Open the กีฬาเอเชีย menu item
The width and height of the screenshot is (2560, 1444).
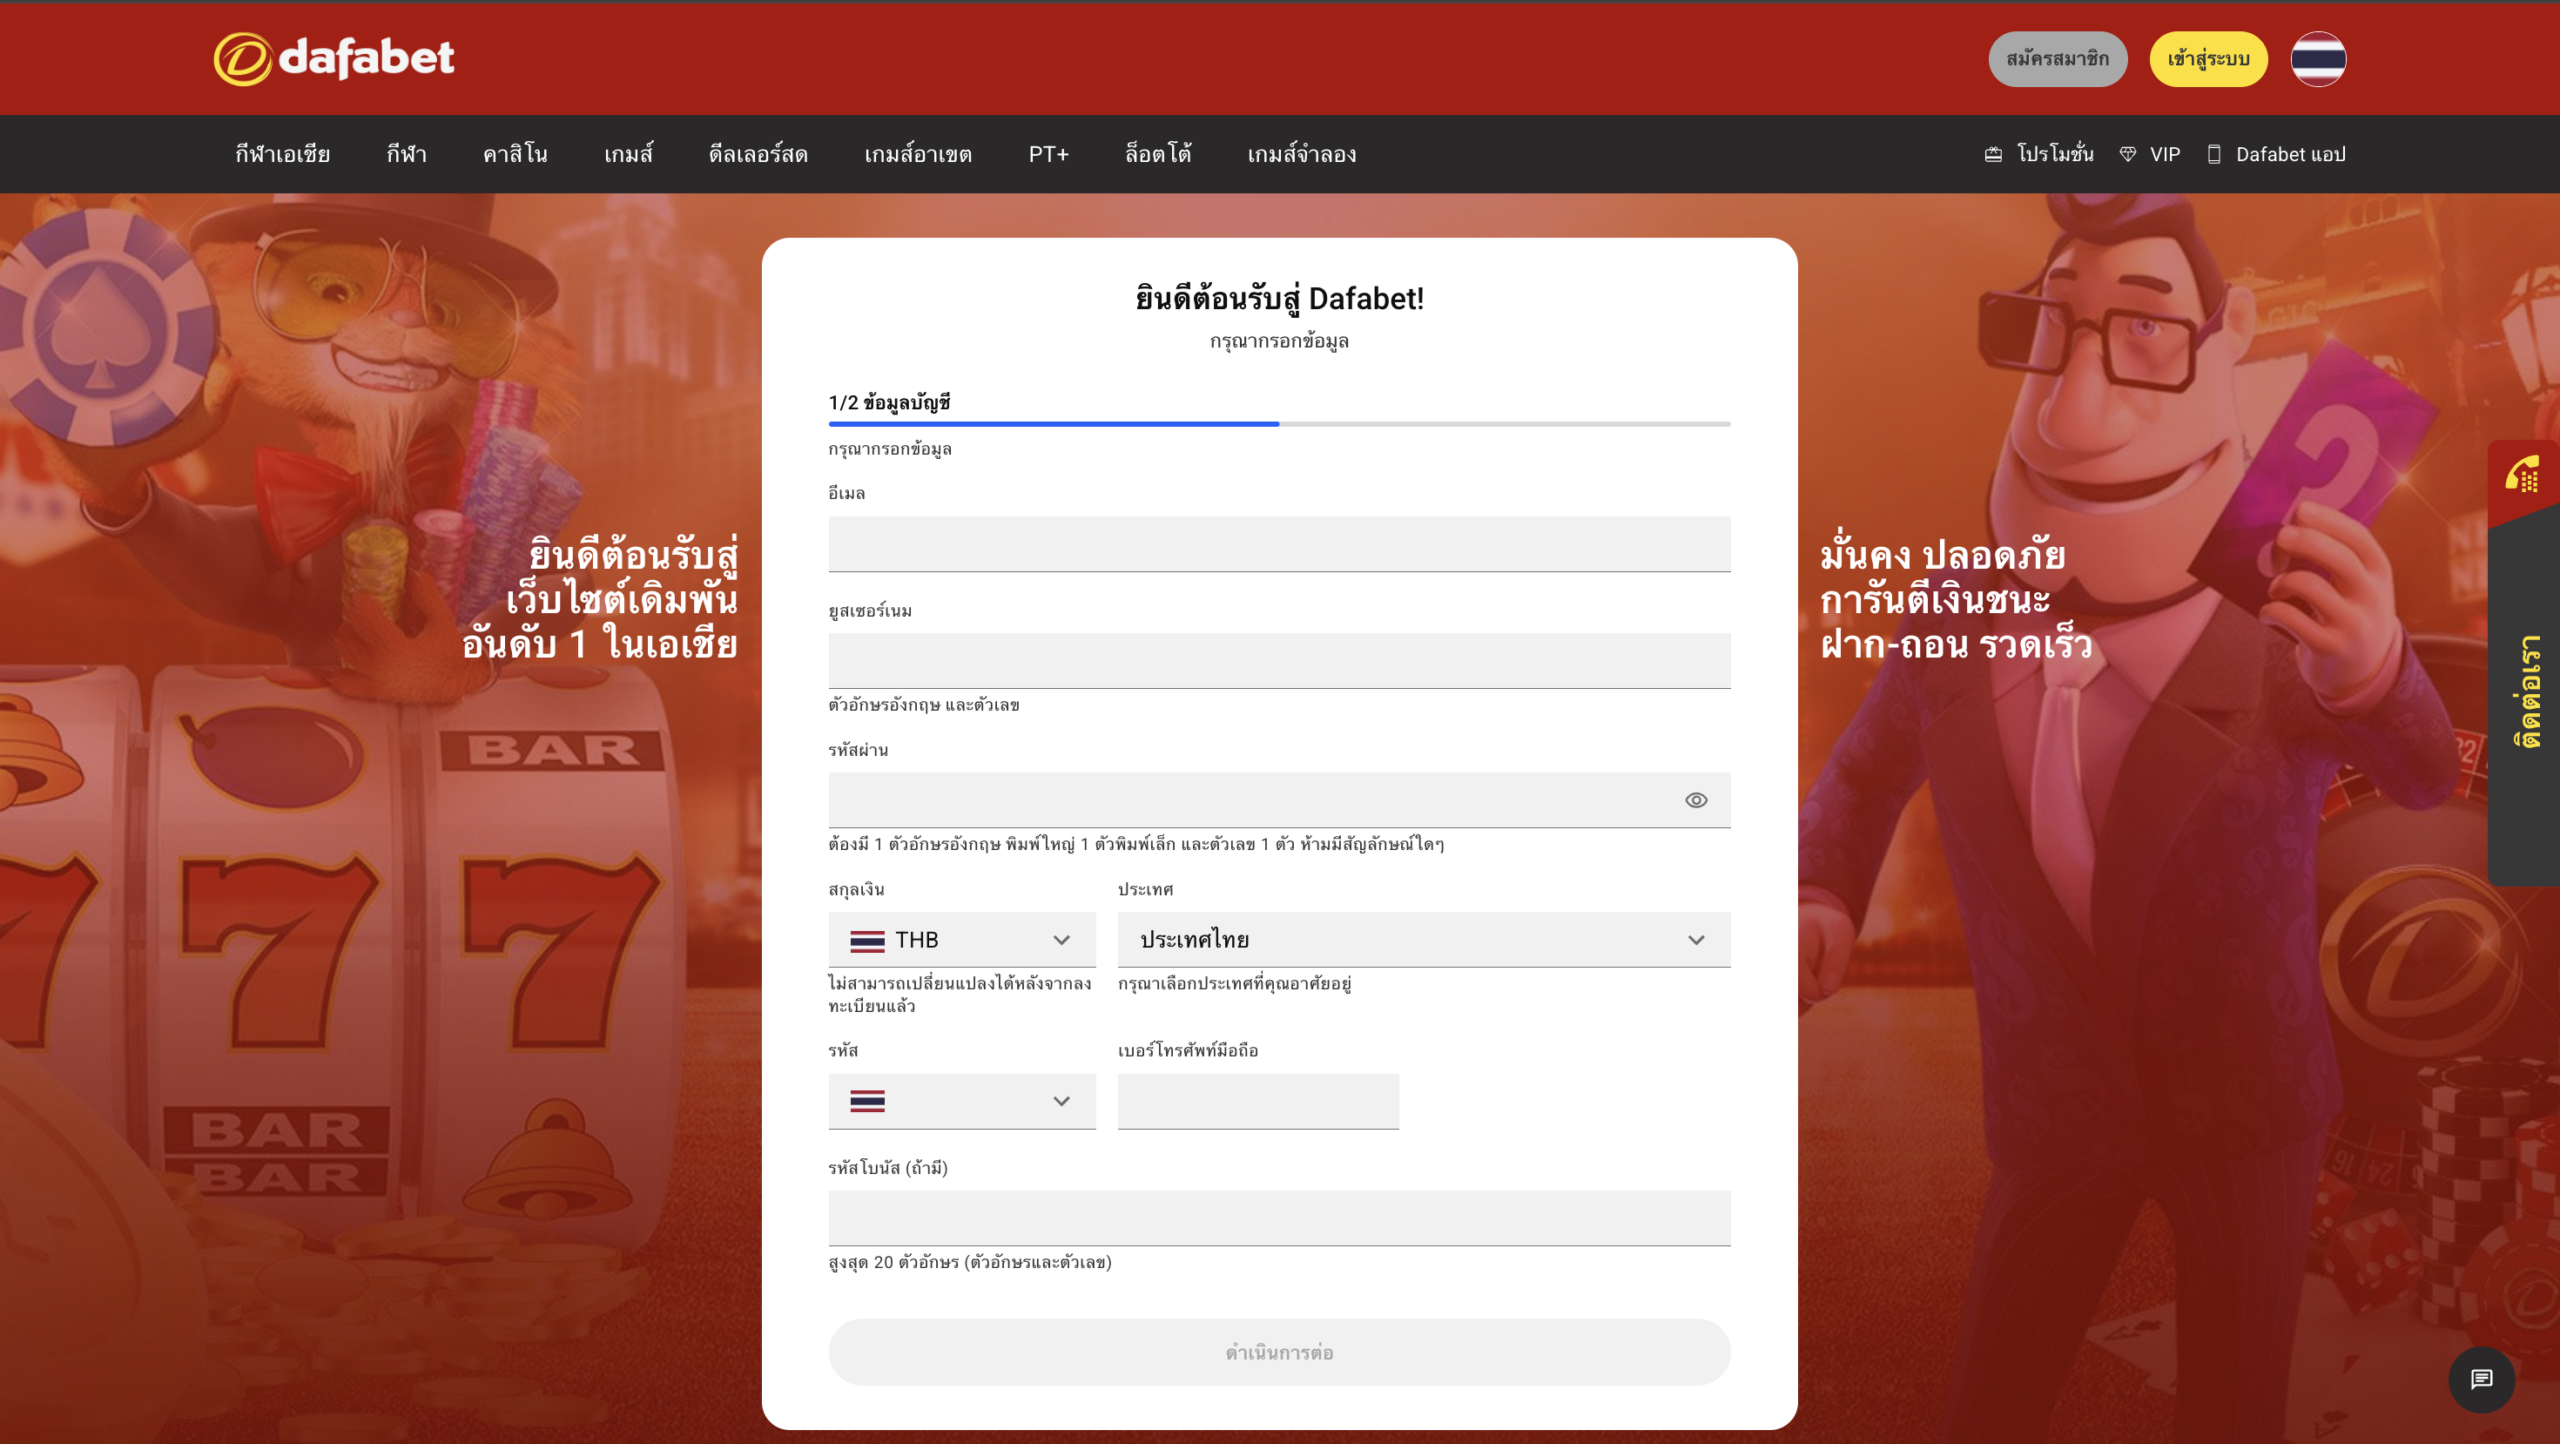[x=283, y=154]
